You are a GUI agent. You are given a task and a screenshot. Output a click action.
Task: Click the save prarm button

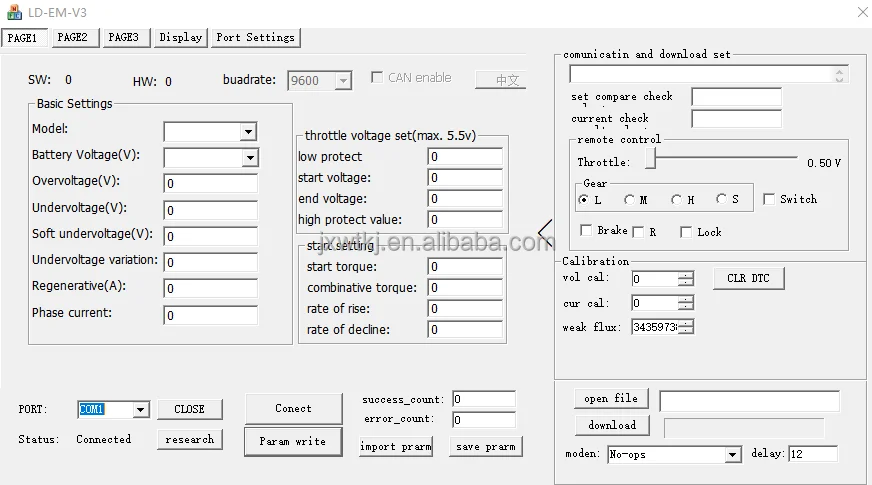[485, 447]
